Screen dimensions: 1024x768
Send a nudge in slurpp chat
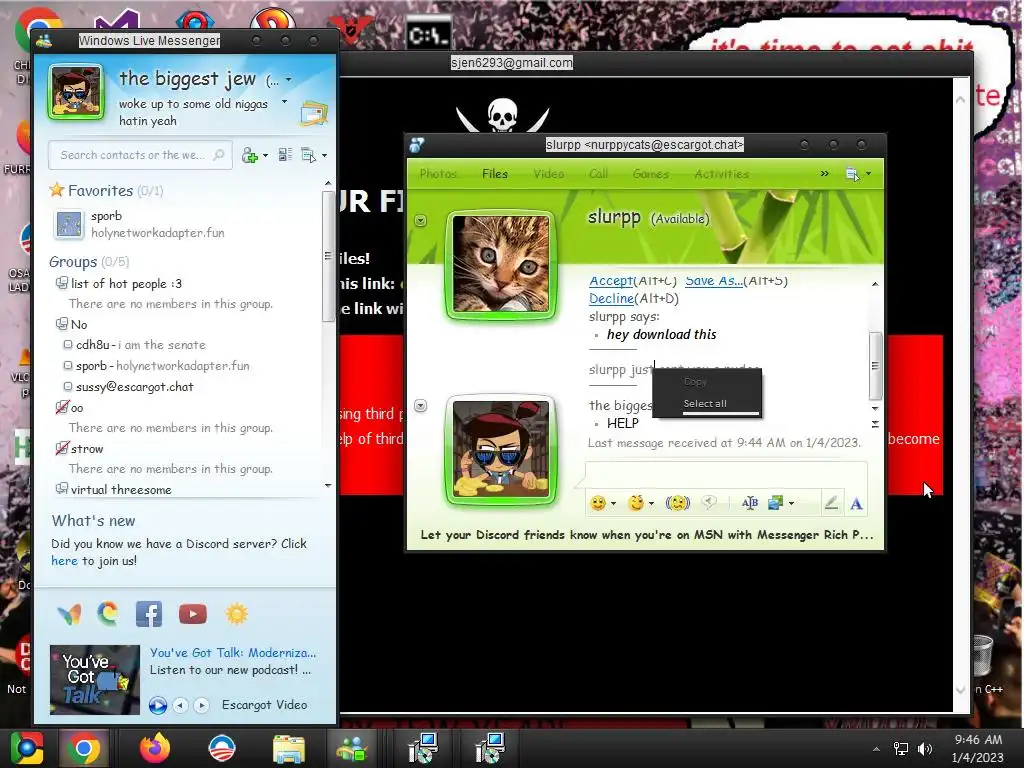pyautogui.click(x=678, y=503)
